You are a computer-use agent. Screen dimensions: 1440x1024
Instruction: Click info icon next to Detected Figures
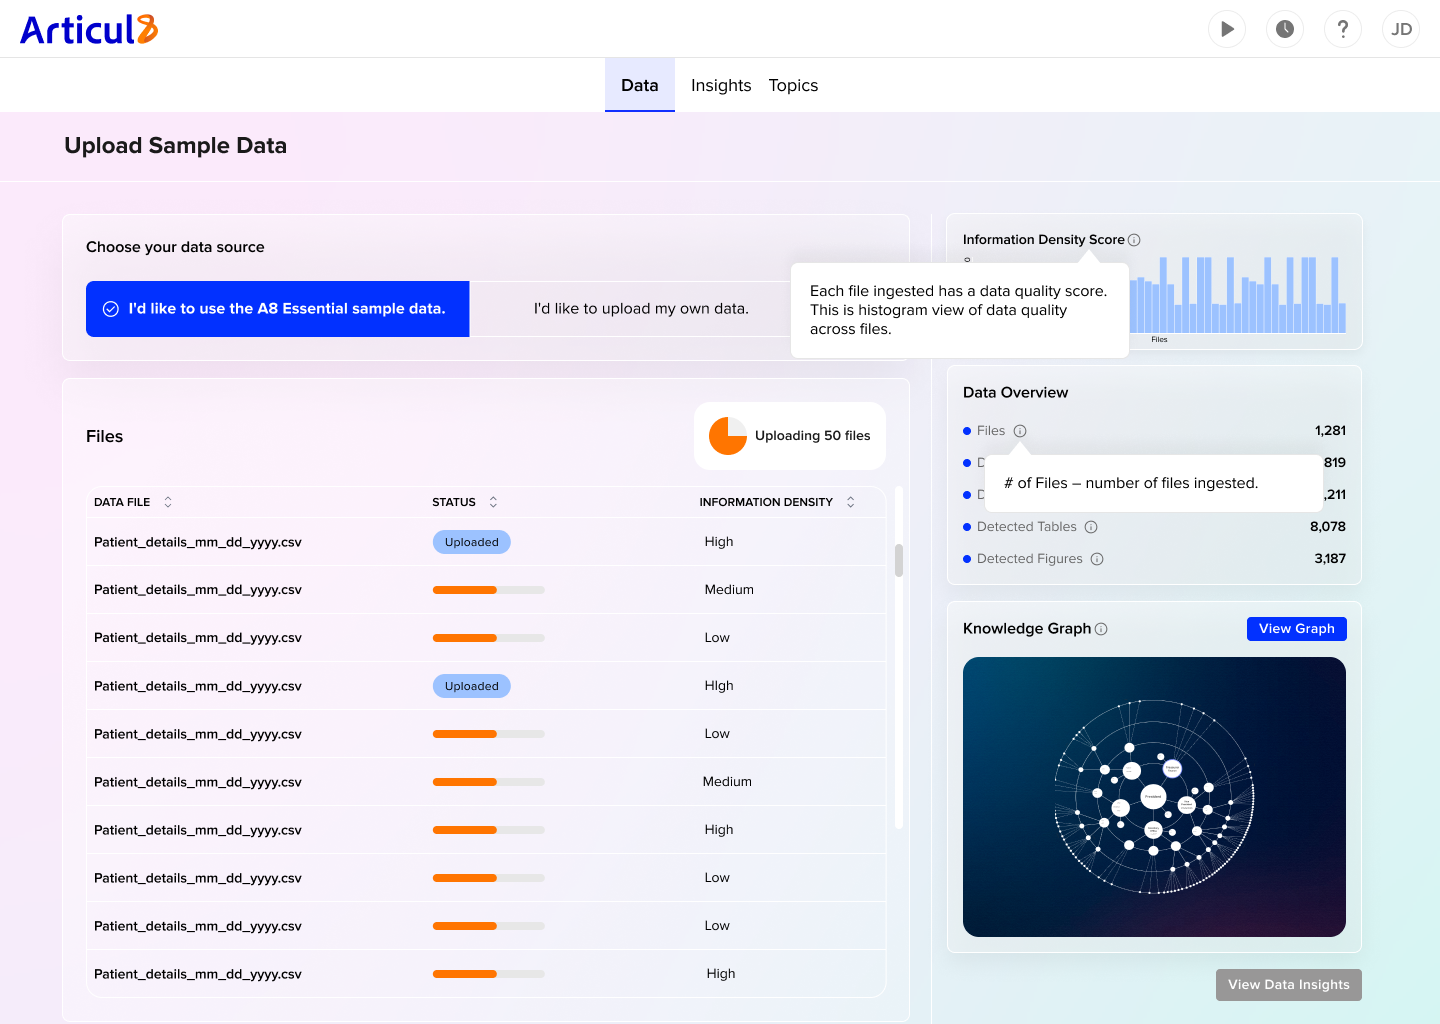point(1097,559)
